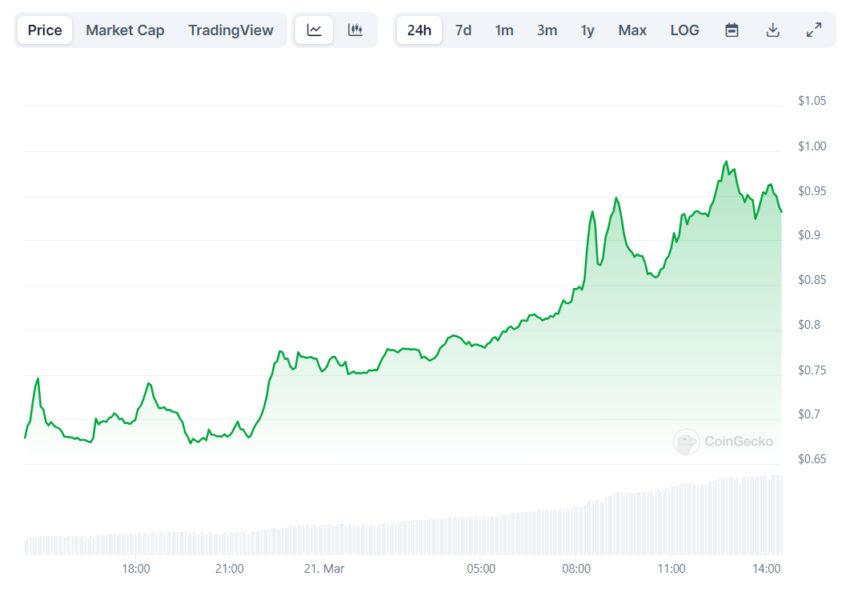
Task: Expand chart to fullscreen
Action: tap(814, 30)
